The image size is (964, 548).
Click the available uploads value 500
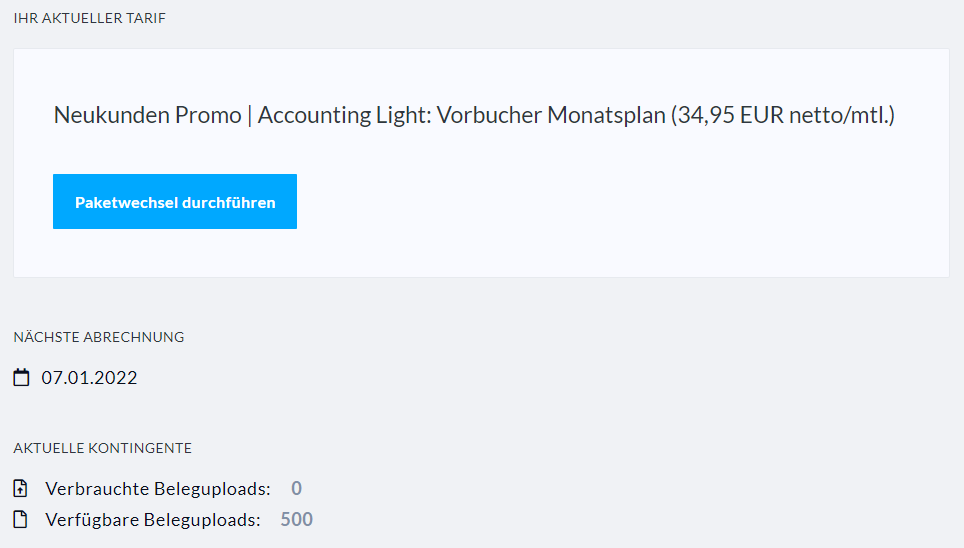point(296,520)
